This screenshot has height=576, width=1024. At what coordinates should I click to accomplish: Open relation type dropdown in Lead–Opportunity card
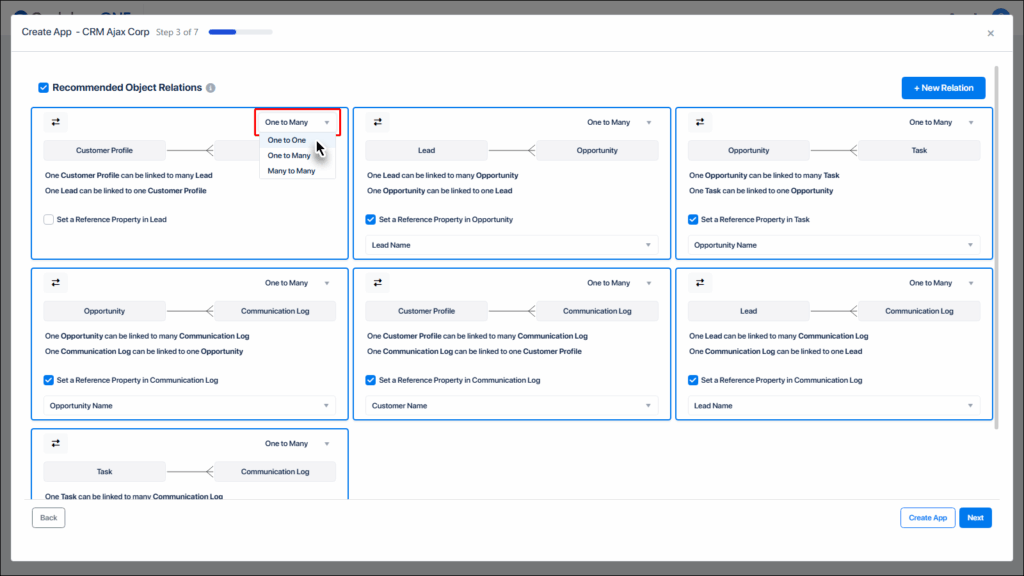pyautogui.click(x=619, y=122)
